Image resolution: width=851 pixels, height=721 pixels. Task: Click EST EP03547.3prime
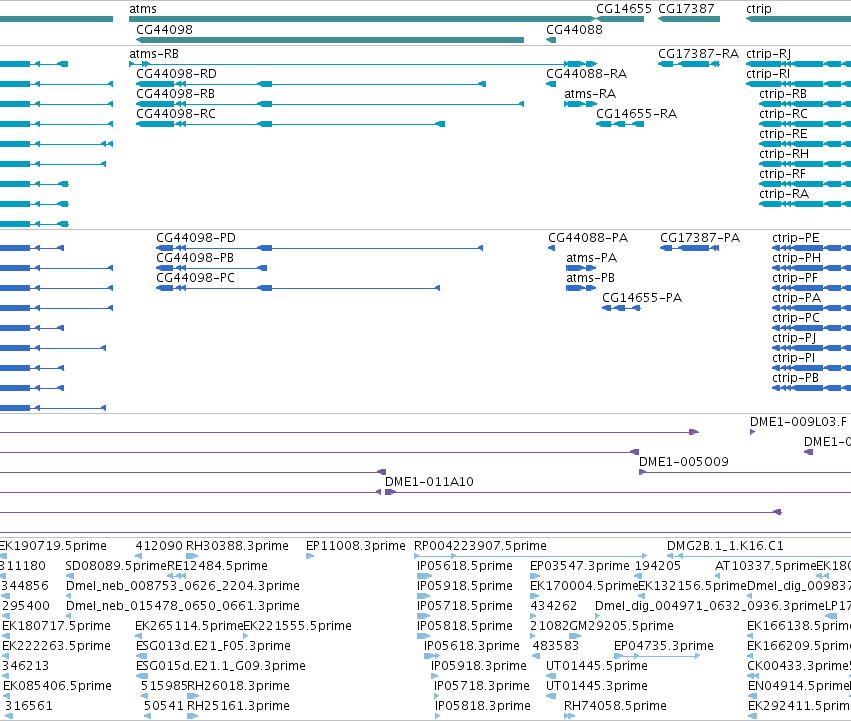click(x=535, y=576)
